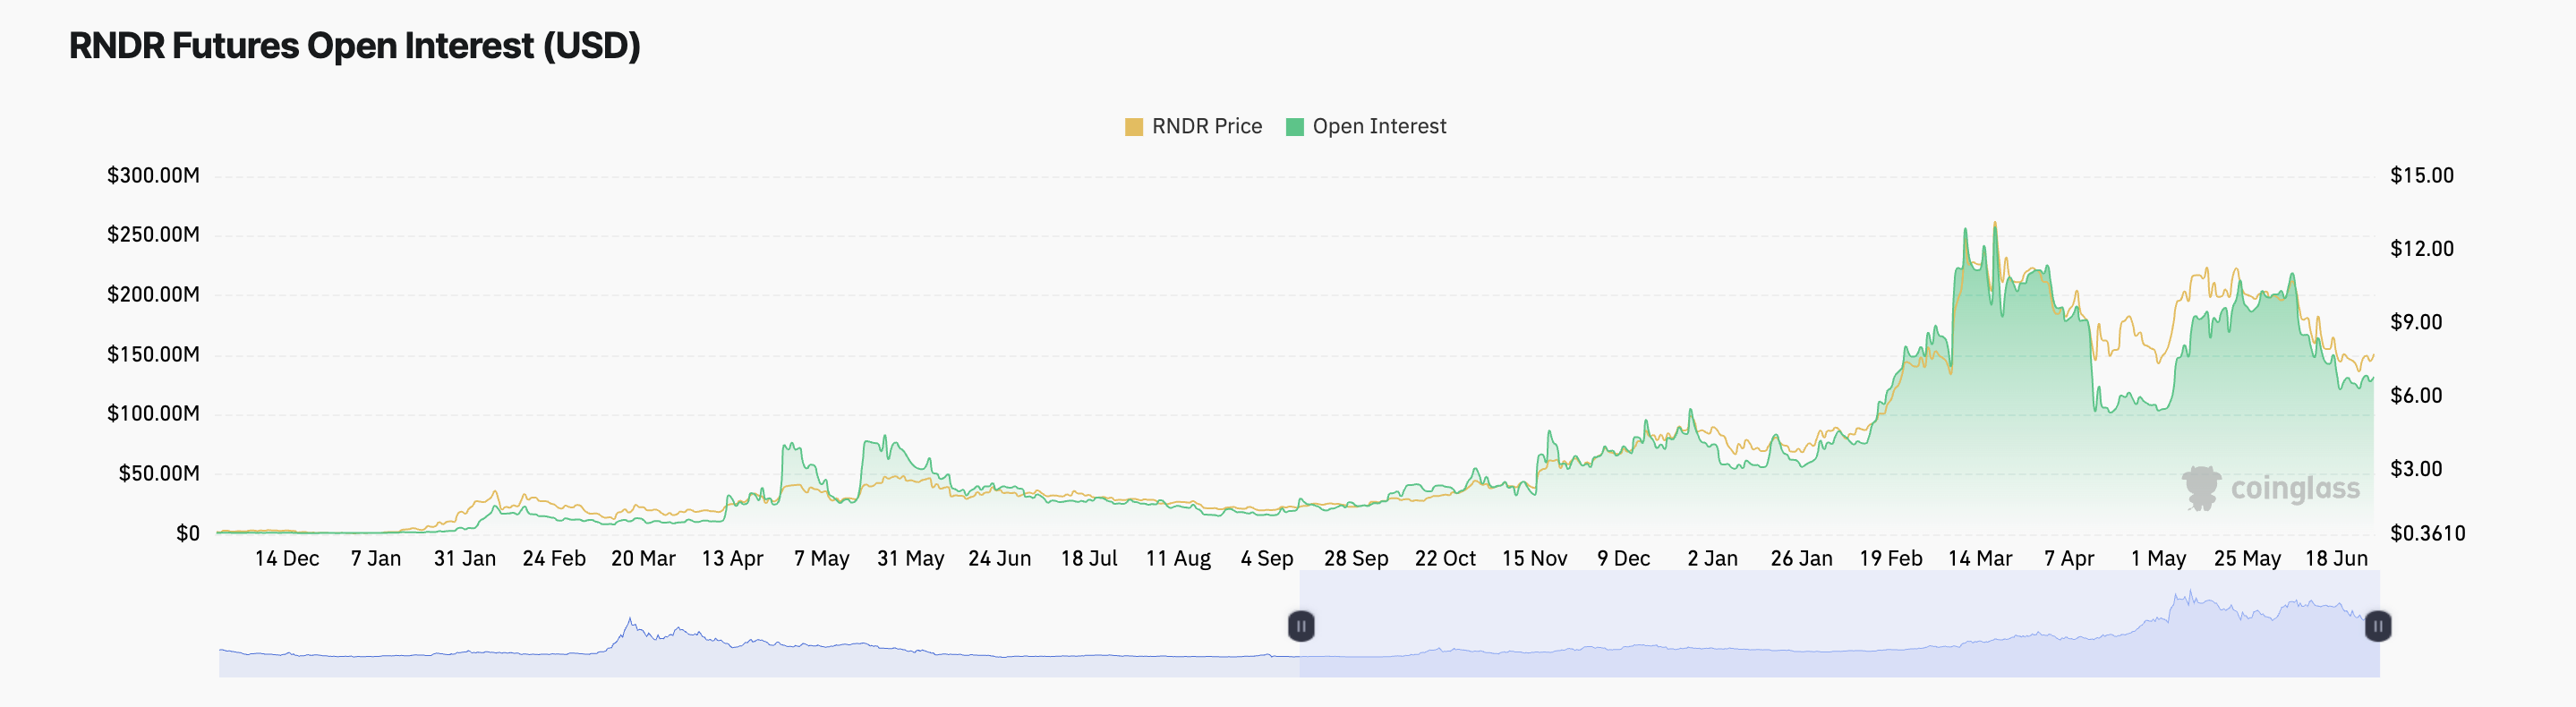The image size is (2576, 707).
Task: Click the $100.00M left axis label
Action: tap(154, 414)
